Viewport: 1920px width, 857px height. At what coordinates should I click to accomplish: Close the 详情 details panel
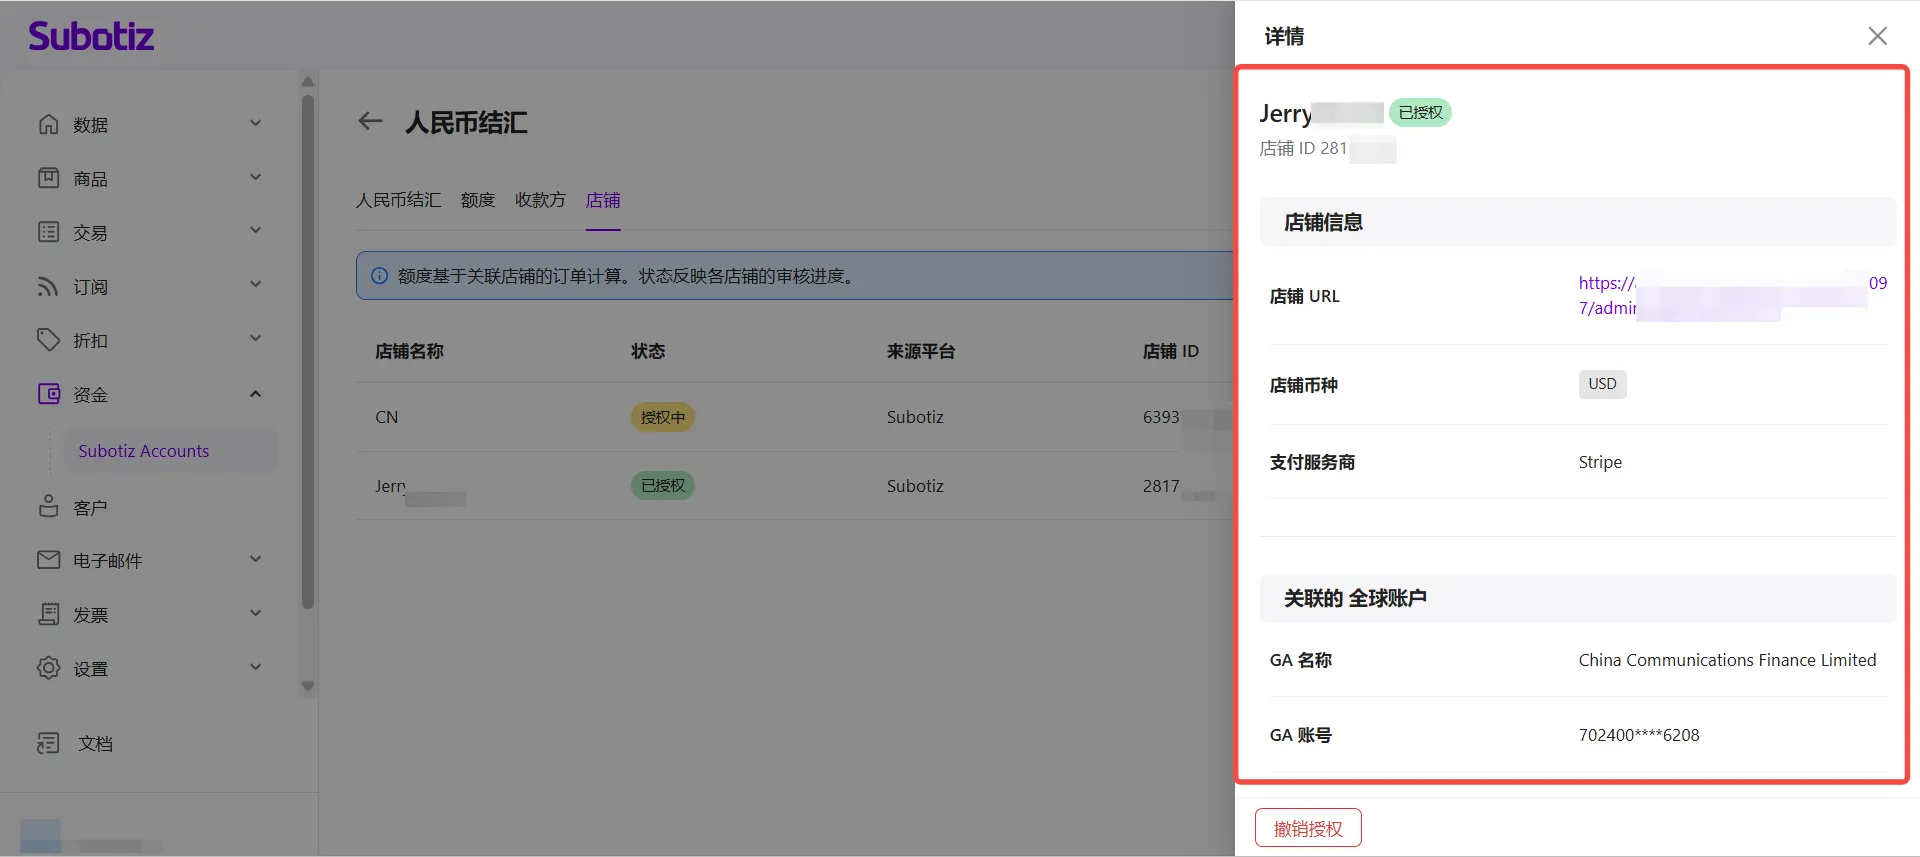tap(1877, 36)
